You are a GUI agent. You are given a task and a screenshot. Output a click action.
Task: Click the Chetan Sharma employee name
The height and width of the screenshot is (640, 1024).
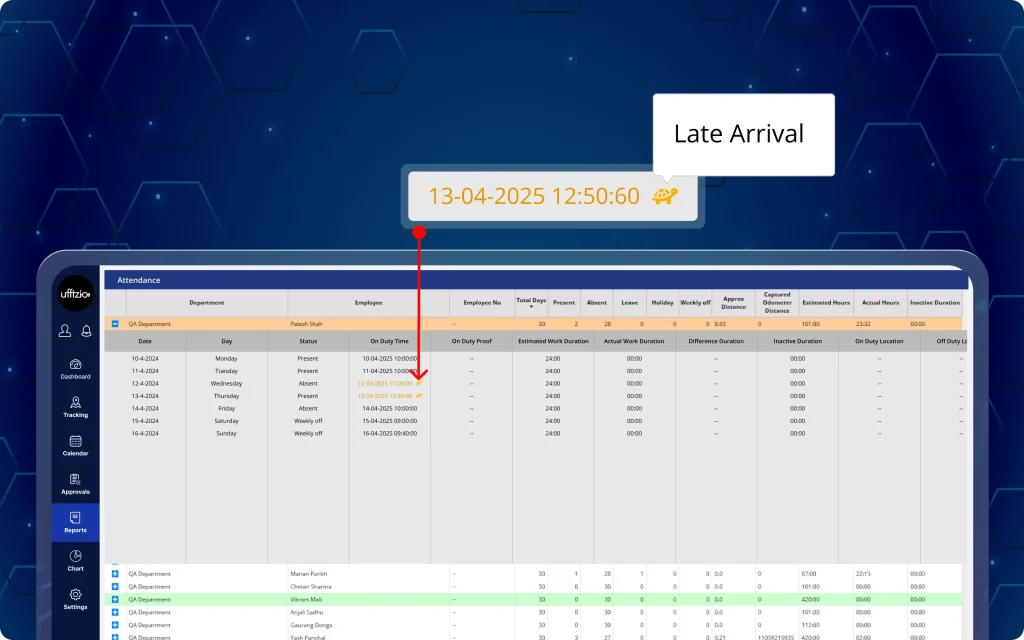click(311, 586)
